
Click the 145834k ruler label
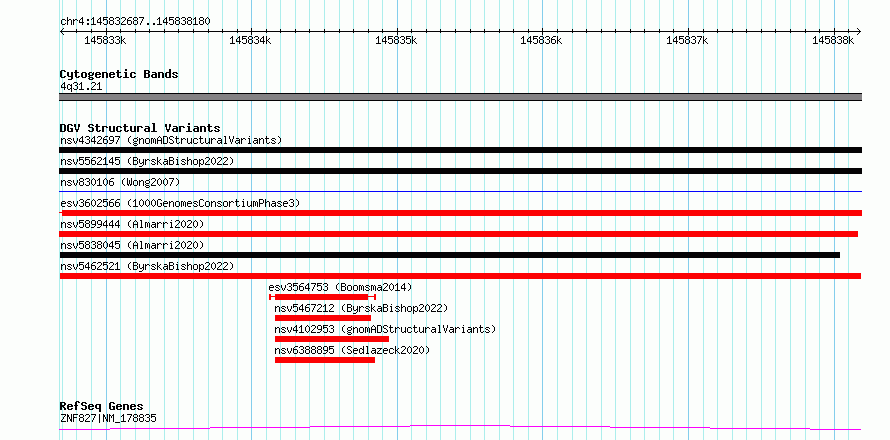[x=250, y=41]
